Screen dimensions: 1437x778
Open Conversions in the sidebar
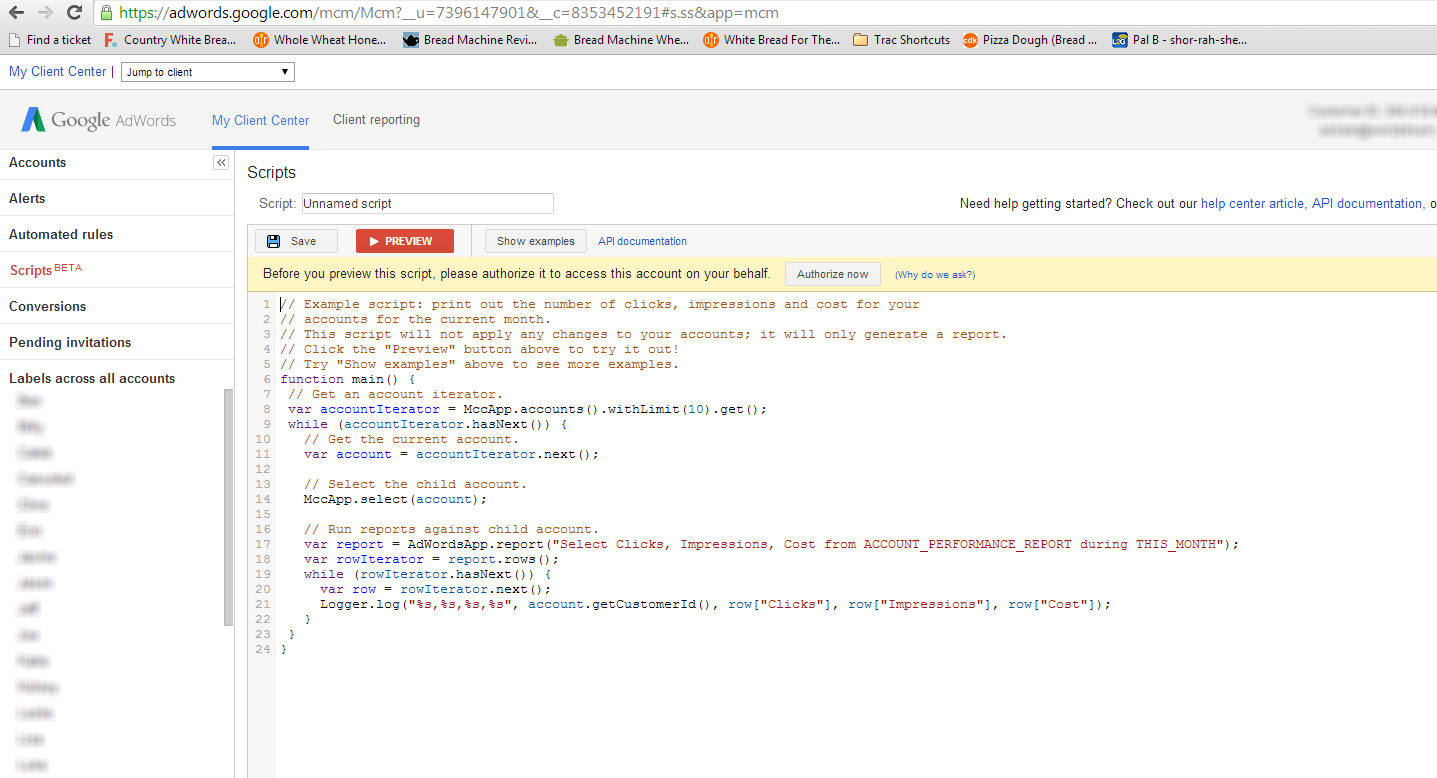47,306
